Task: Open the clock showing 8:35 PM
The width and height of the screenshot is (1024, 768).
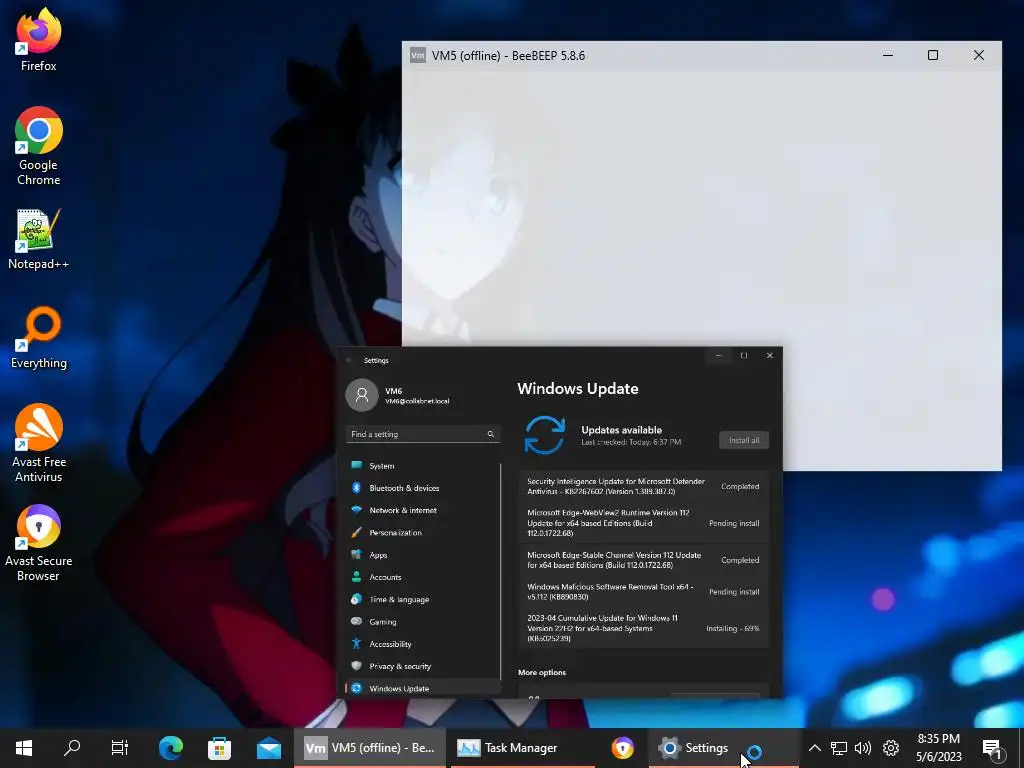Action: pos(938,748)
